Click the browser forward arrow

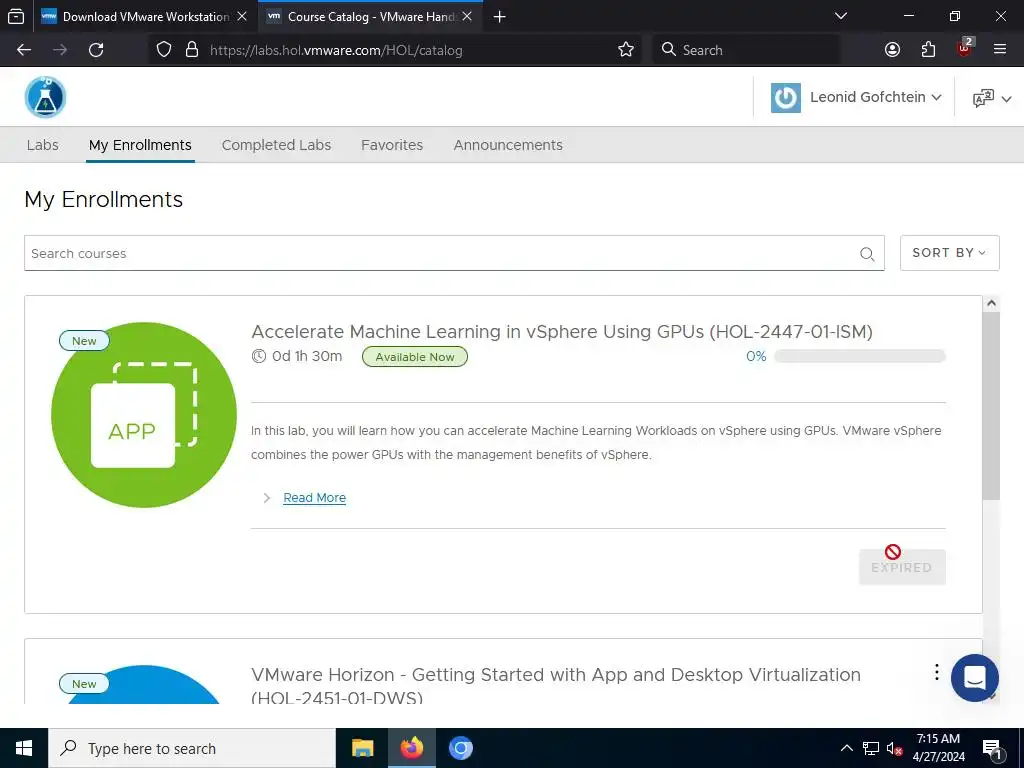pyautogui.click(x=60, y=50)
